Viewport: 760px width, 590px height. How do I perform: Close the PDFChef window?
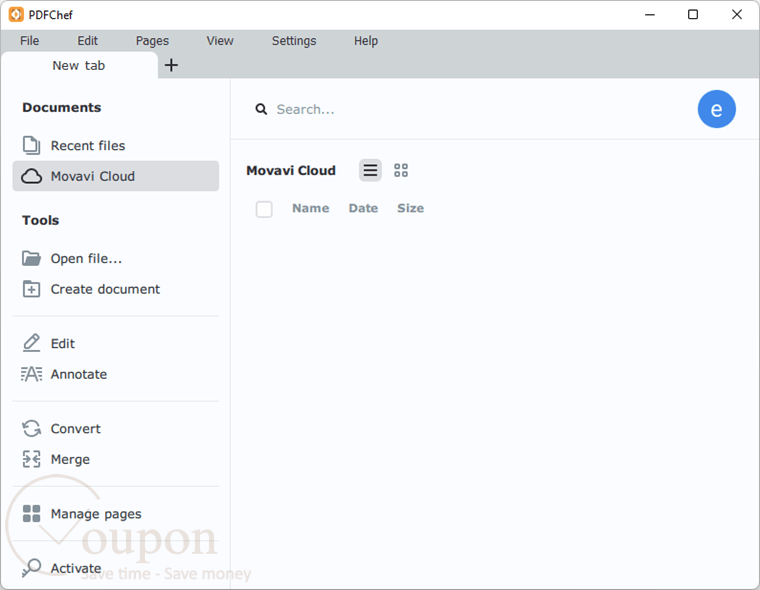pyautogui.click(x=737, y=15)
